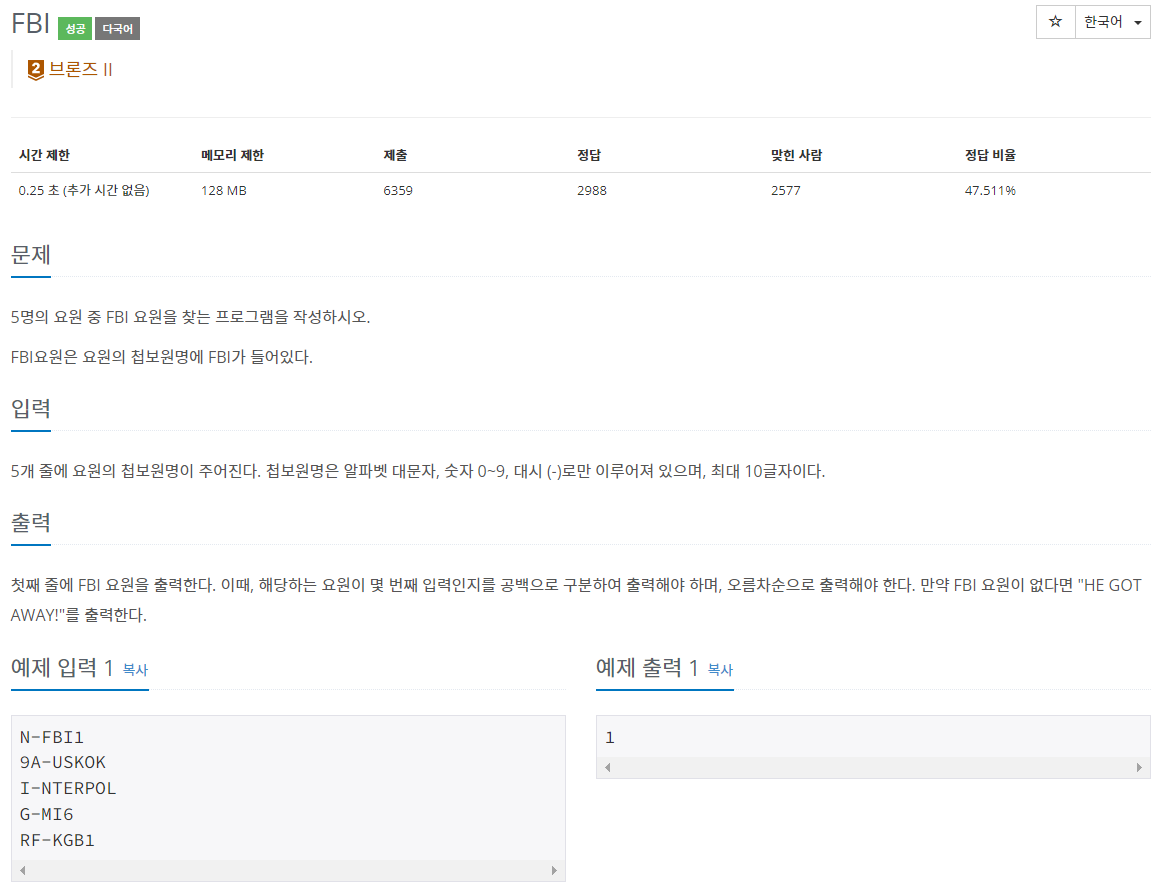This screenshot has height=889, width=1165.
Task: Click the 128 MB memory value
Action: pyautogui.click(x=224, y=191)
